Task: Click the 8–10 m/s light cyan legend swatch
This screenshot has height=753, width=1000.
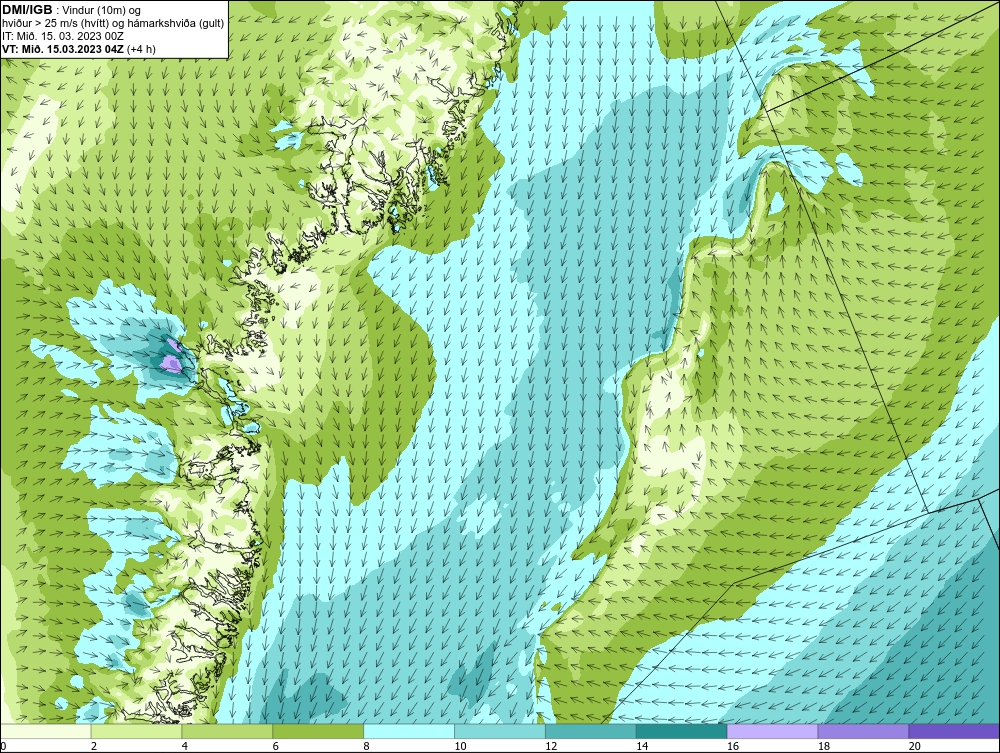Action: pos(409,731)
